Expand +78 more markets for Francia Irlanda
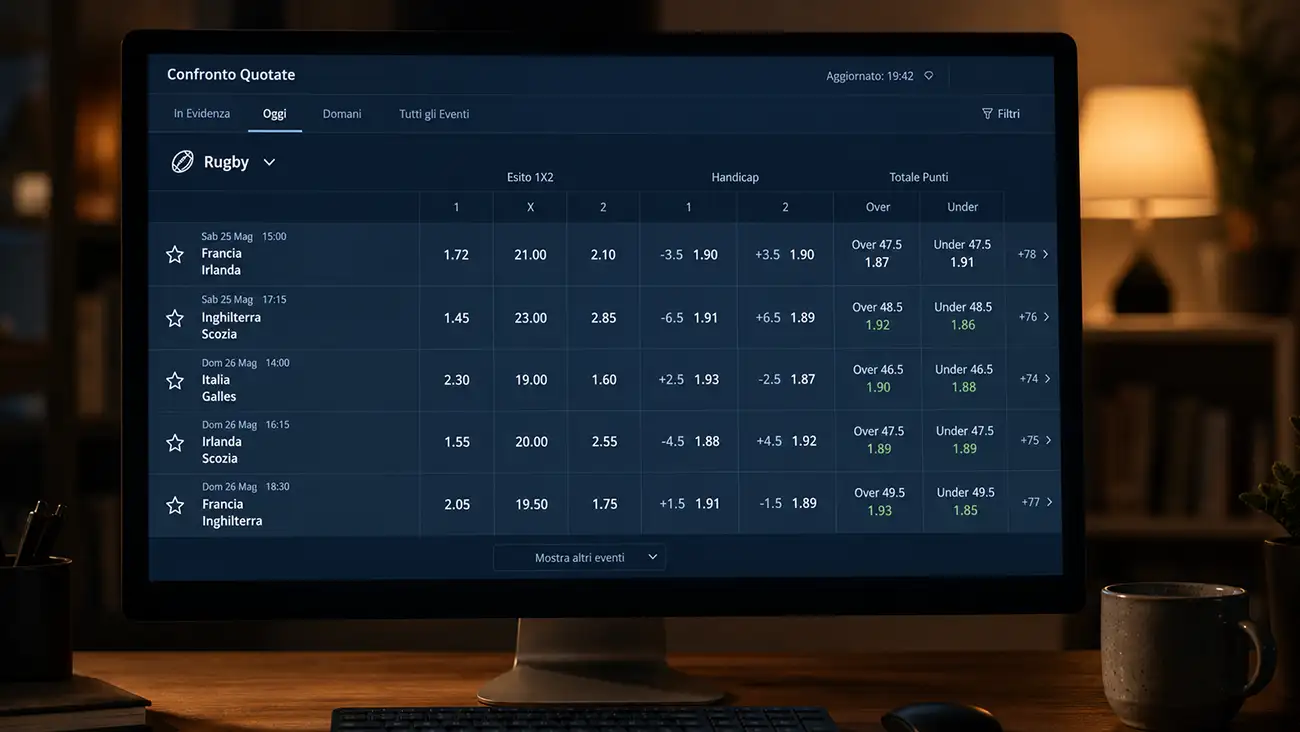This screenshot has height=732, width=1300. tap(1034, 254)
